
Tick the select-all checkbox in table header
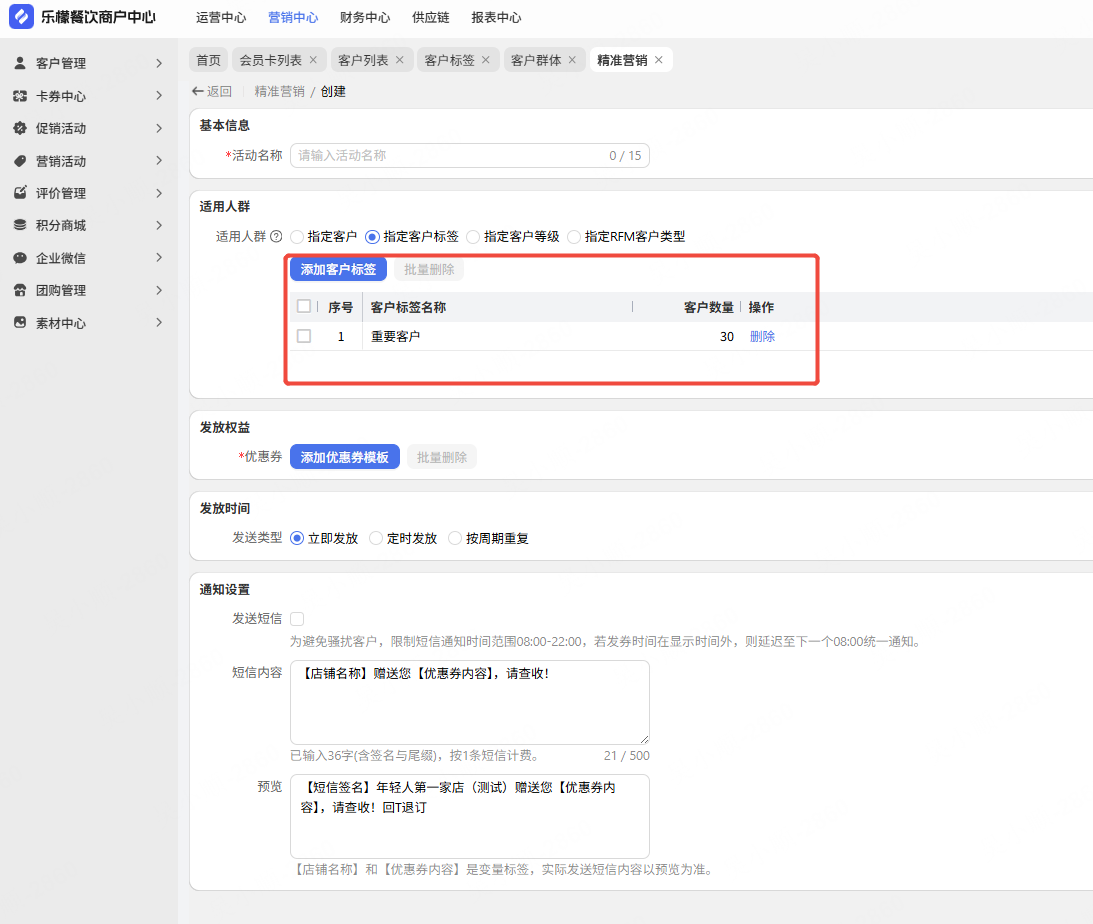(x=304, y=307)
